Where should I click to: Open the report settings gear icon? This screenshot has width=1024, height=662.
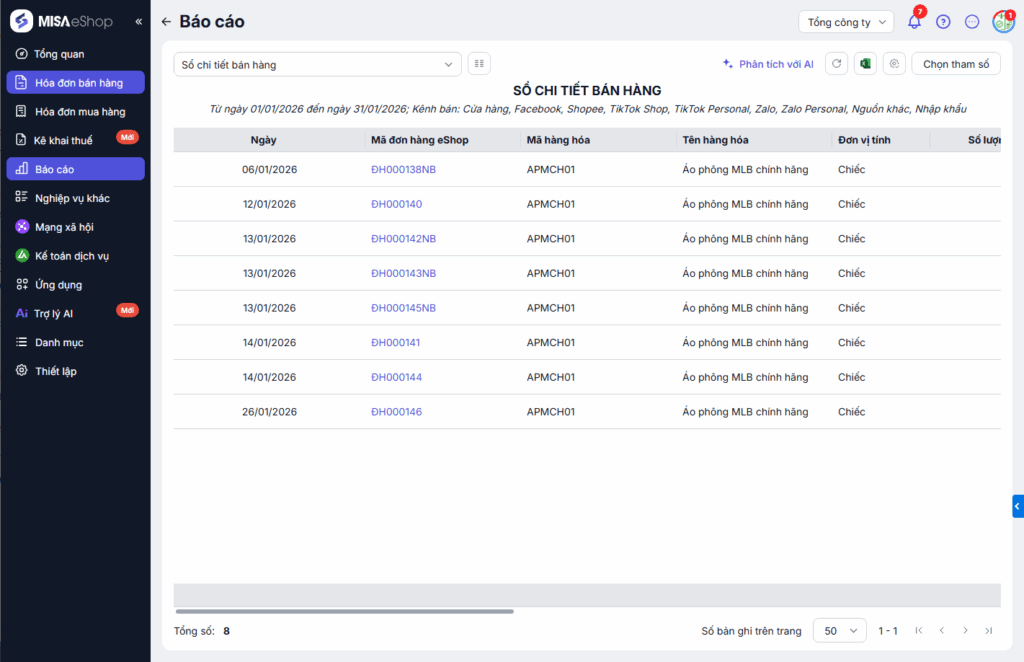894,64
